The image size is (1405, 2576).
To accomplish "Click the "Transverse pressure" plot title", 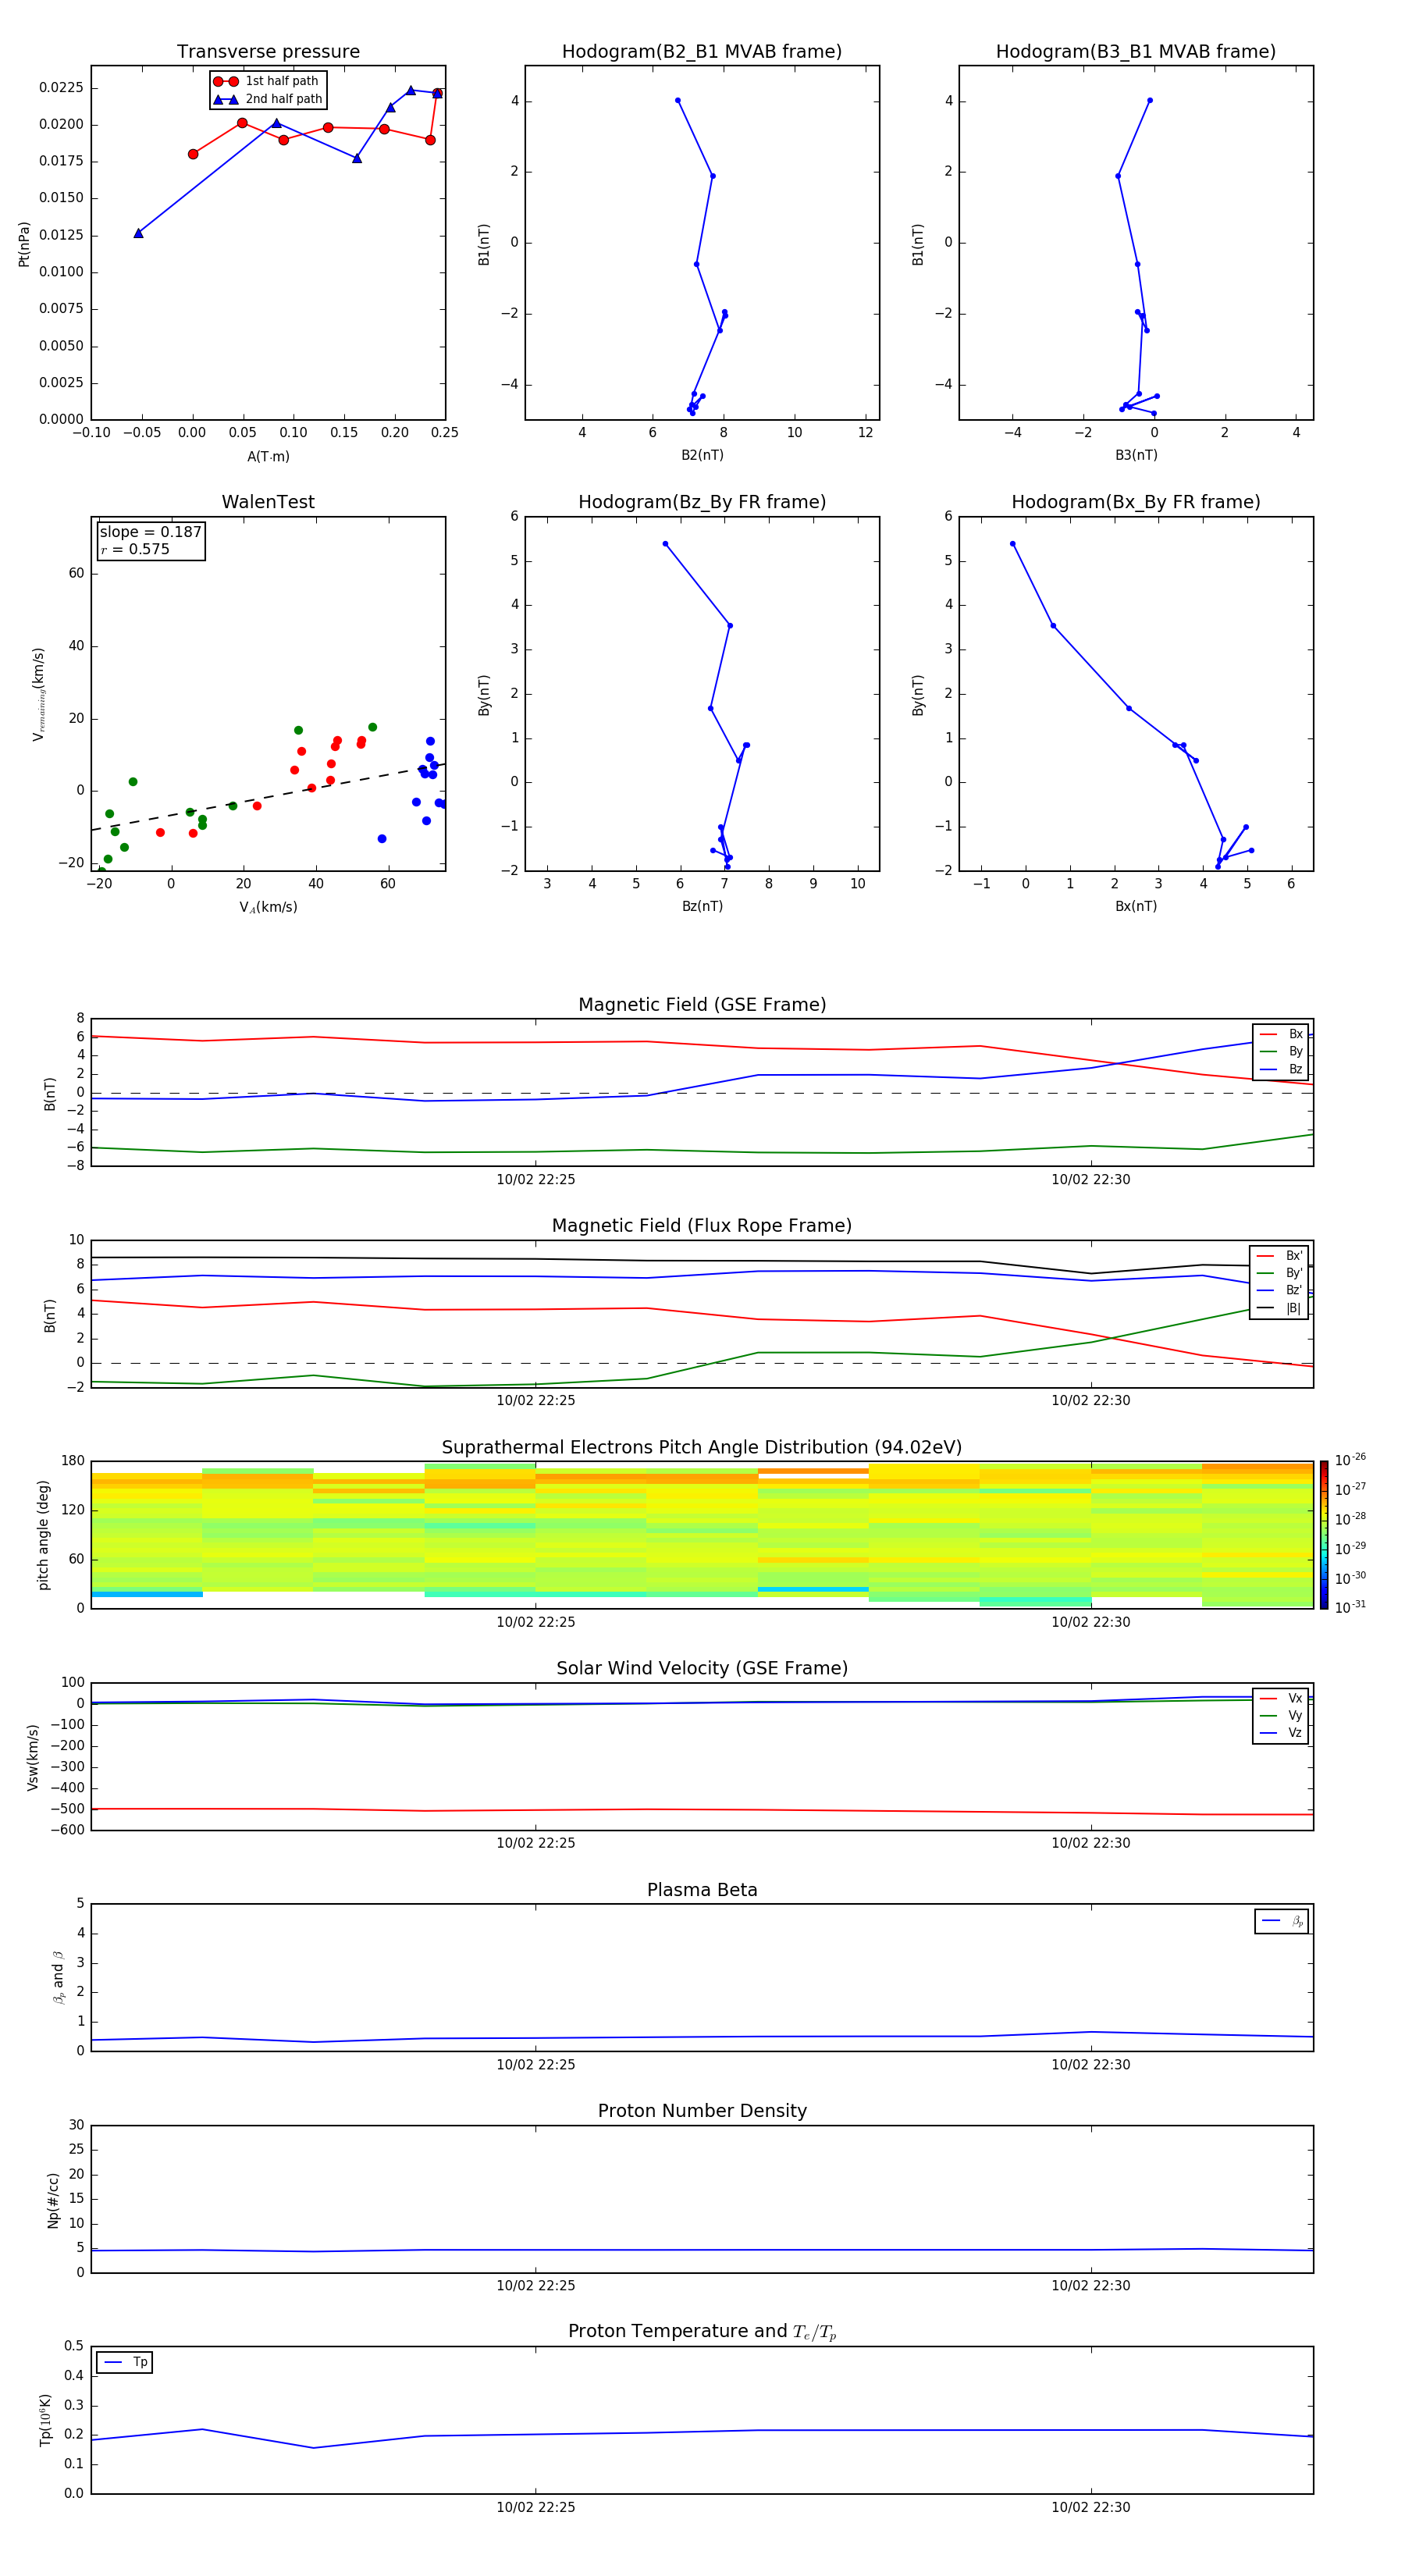I will pos(268,52).
